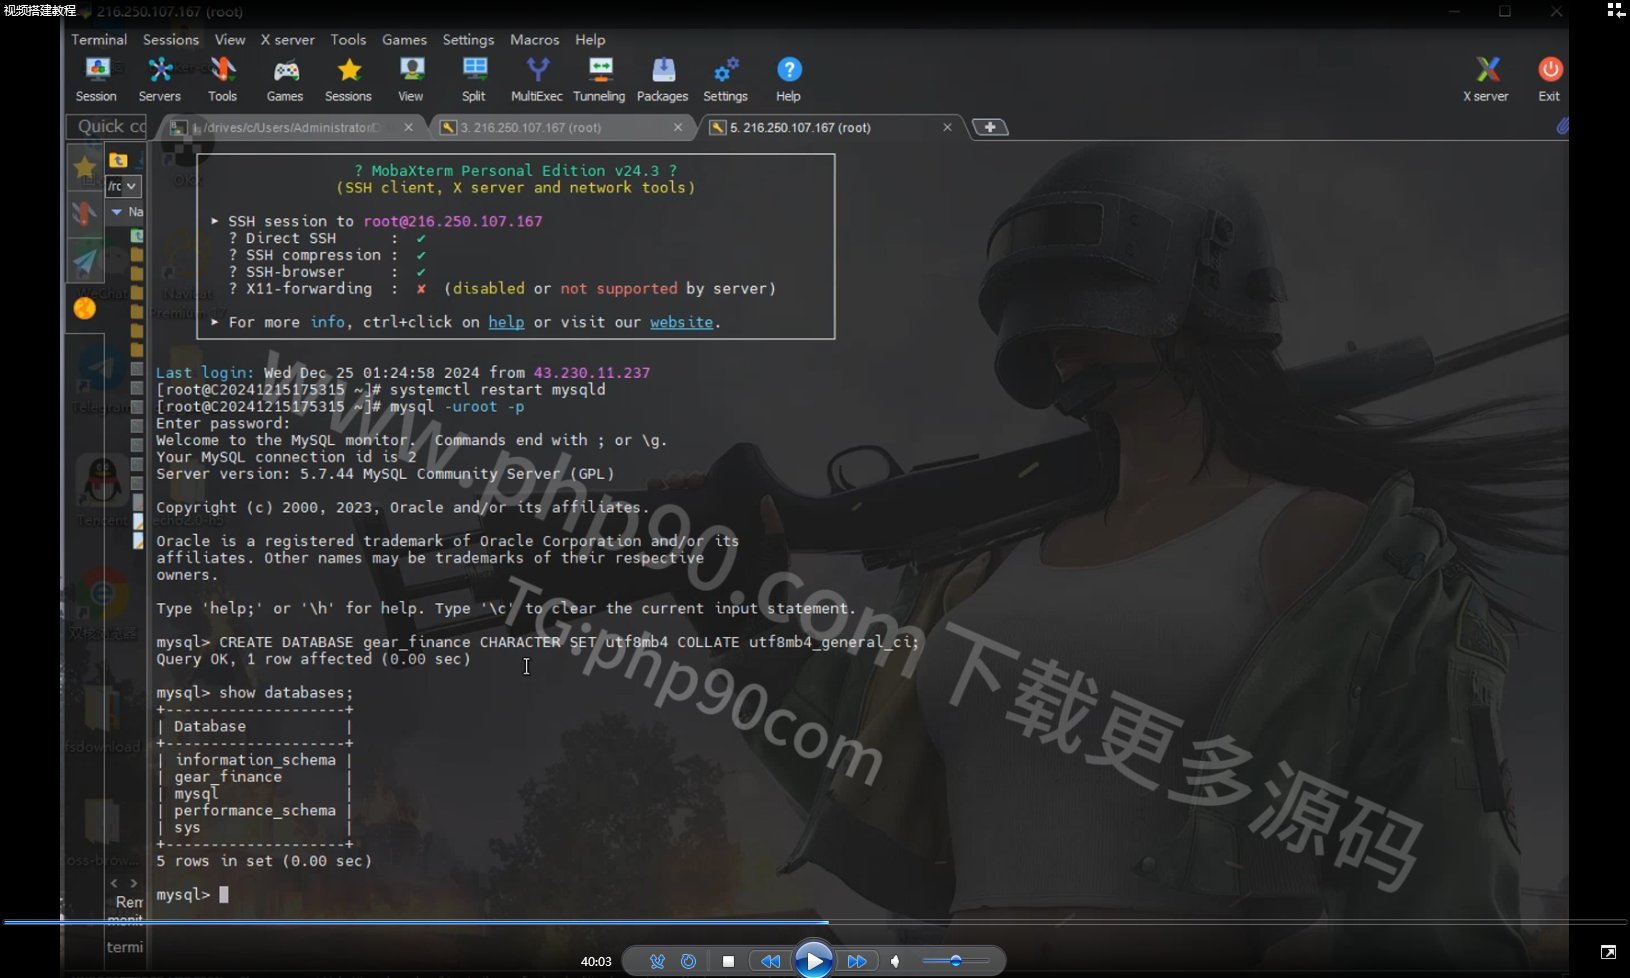Click gear_finance row in databases table
1630x978 pixels.
click(229, 777)
